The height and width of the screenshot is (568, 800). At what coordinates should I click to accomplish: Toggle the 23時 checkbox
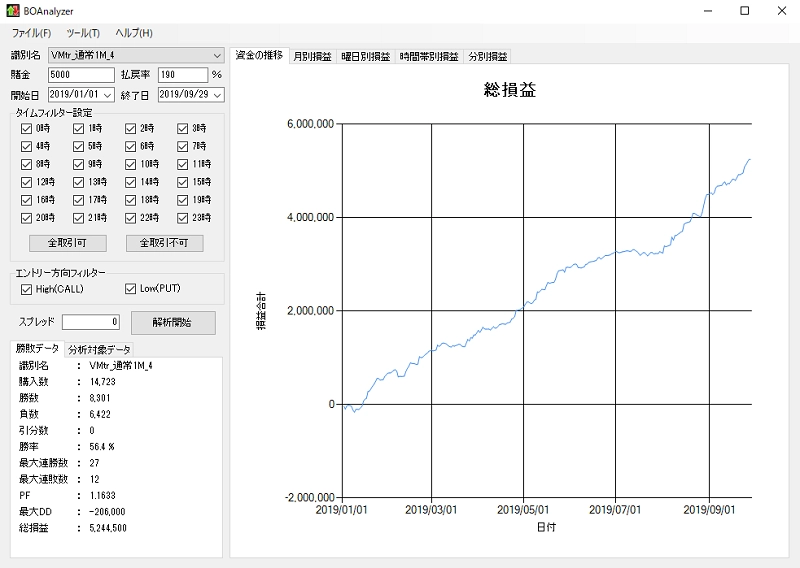pyautogui.click(x=183, y=218)
